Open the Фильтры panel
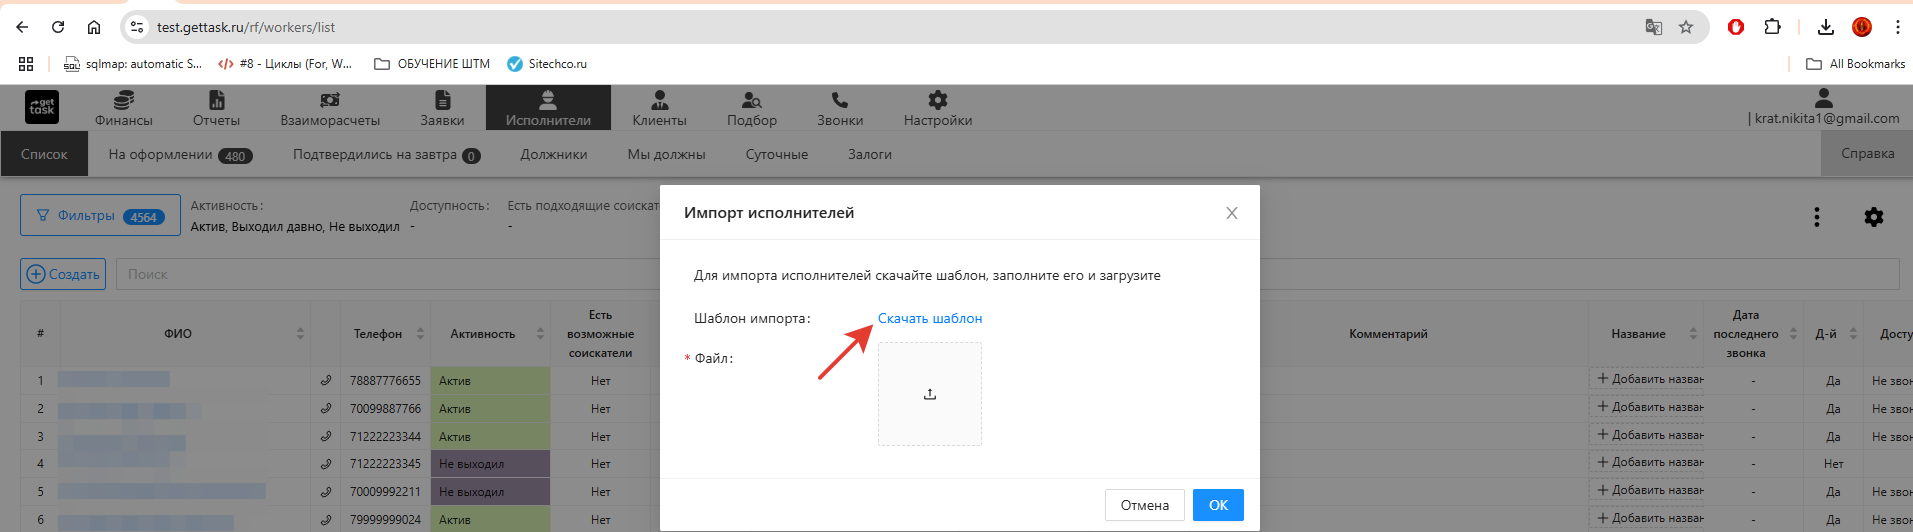This screenshot has width=1913, height=532. (x=100, y=216)
